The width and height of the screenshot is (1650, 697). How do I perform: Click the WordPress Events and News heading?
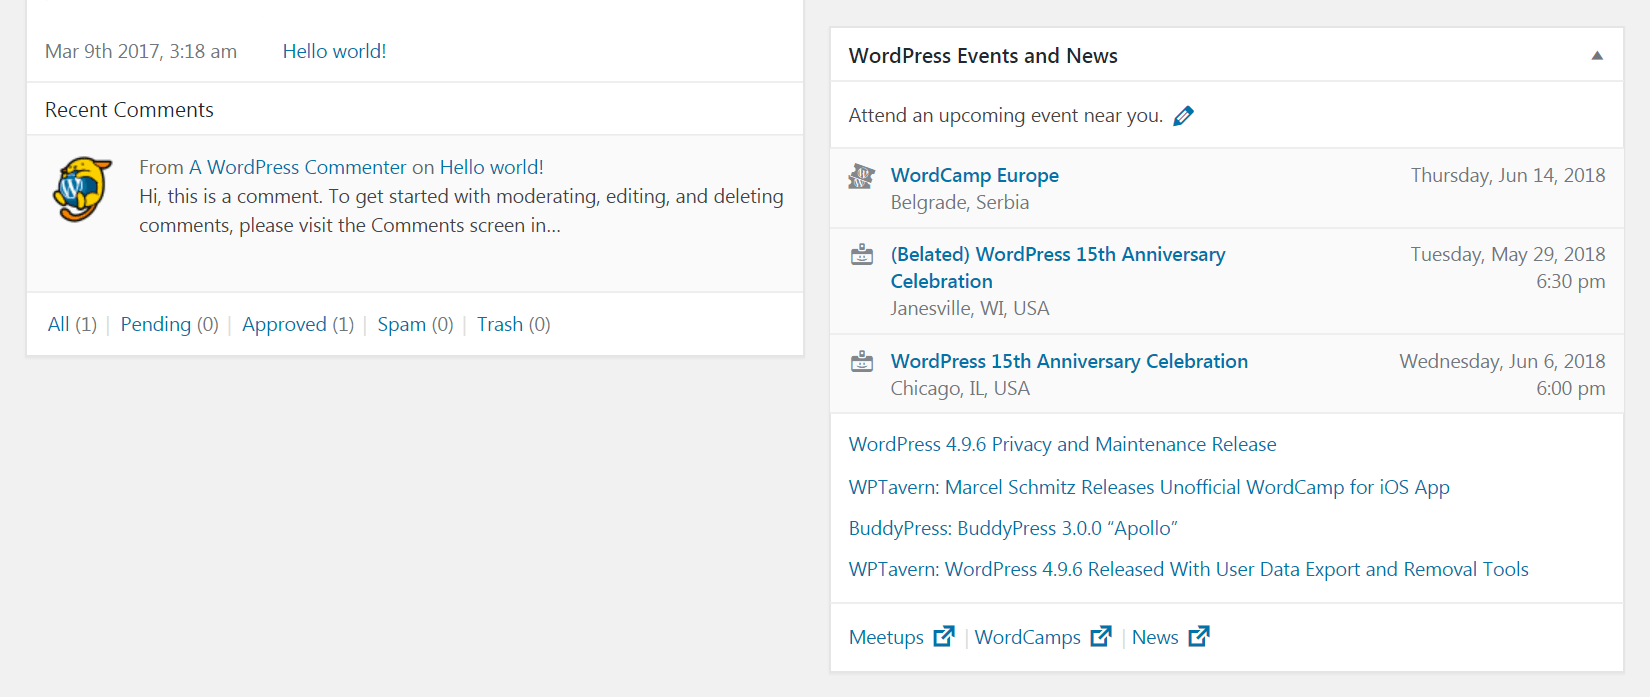click(983, 56)
